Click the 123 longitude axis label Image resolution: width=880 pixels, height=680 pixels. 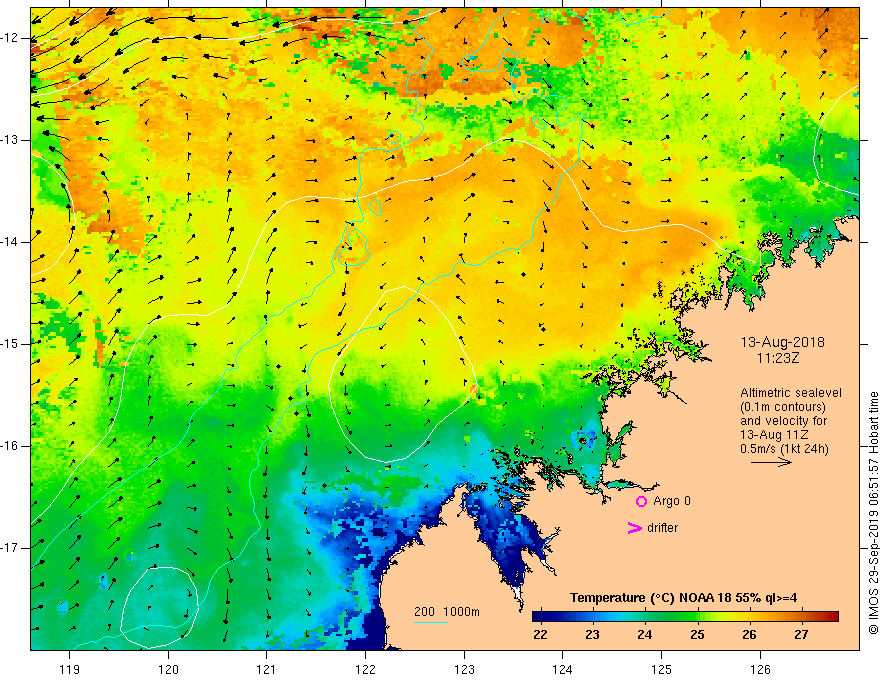tap(464, 669)
